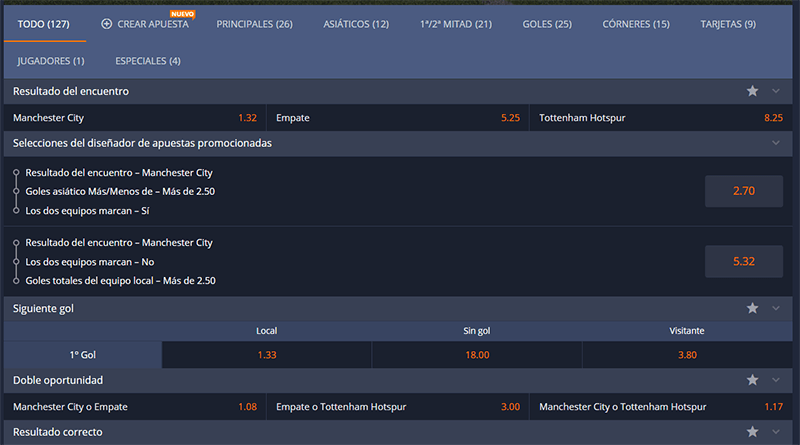Click the 1º Gol row label
Viewport: 800px width, 445px height.
pyautogui.click(x=83, y=355)
